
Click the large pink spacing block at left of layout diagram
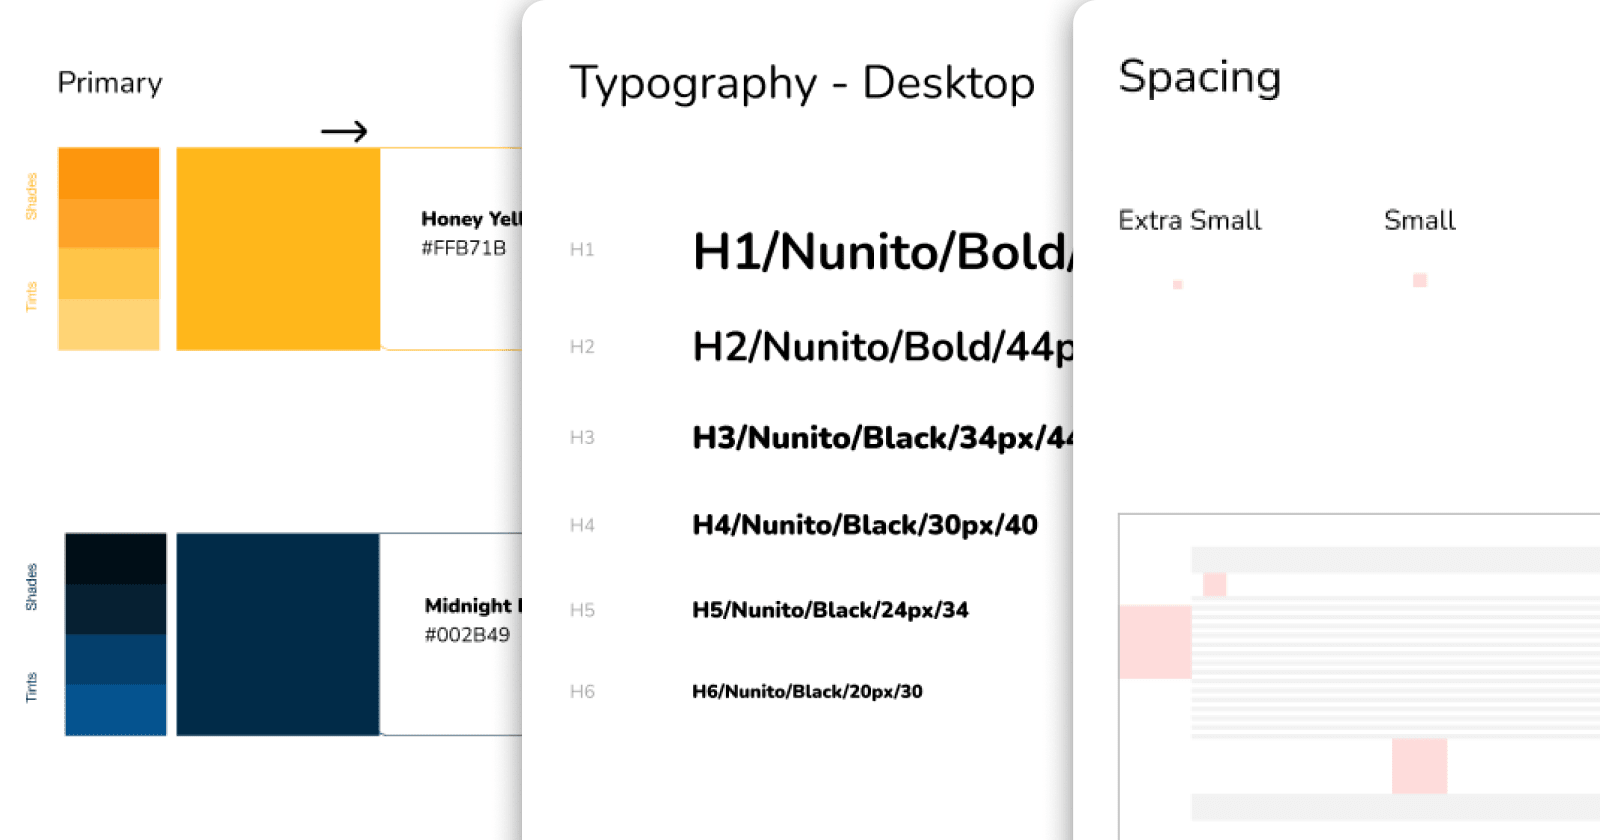point(1155,642)
